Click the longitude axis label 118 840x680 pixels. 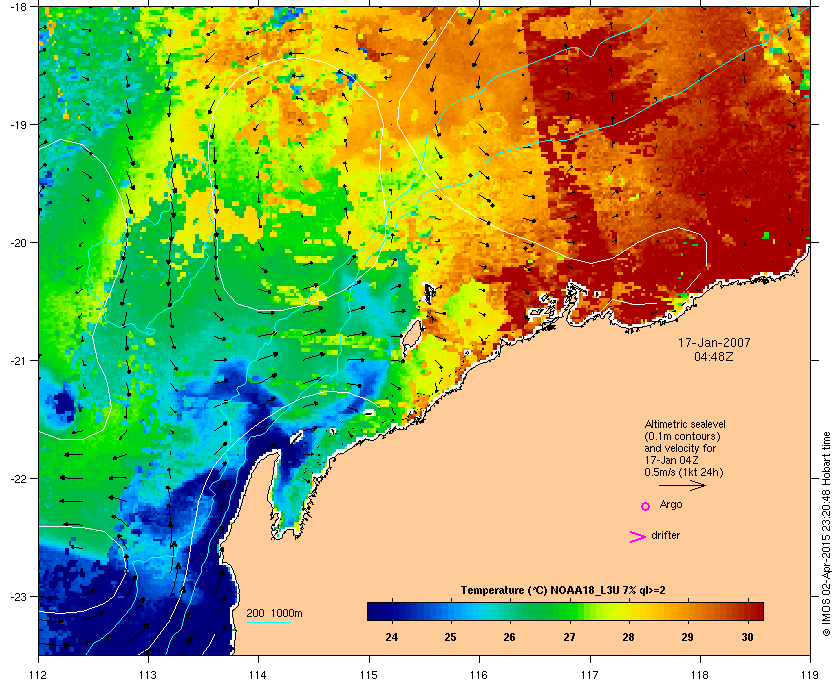tap(700, 674)
